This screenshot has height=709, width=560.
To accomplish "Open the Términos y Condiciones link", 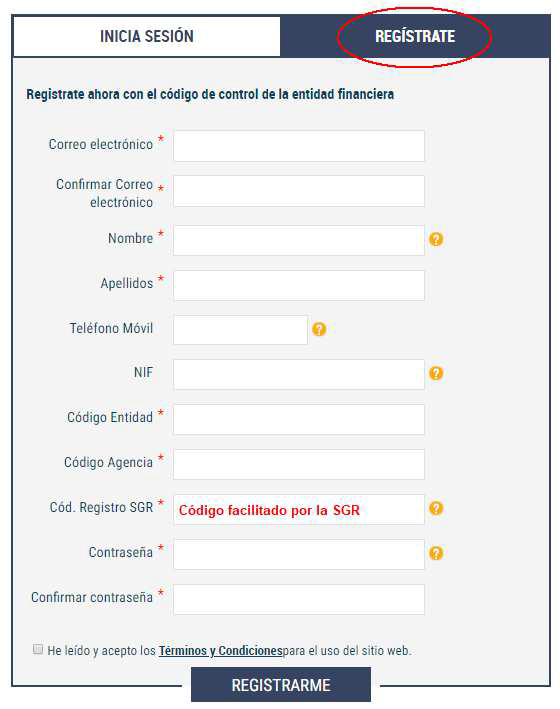I will (x=220, y=651).
